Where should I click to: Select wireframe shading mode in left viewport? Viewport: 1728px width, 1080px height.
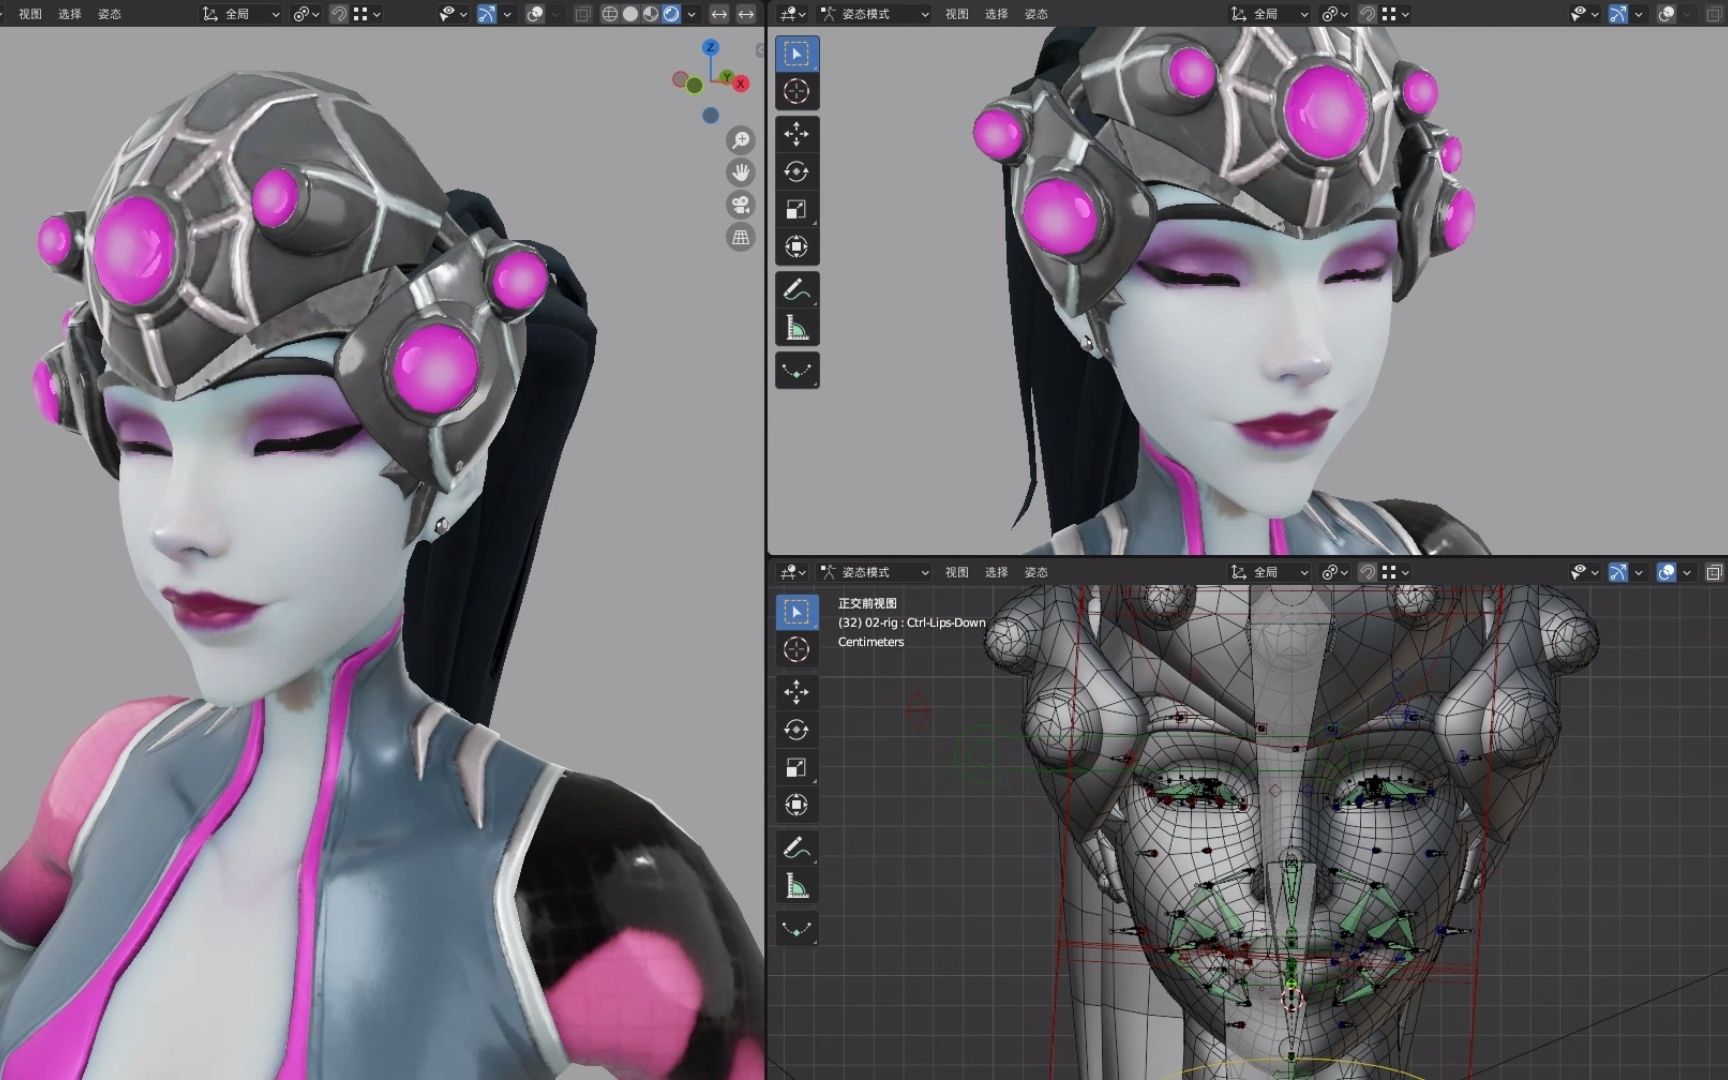(609, 14)
